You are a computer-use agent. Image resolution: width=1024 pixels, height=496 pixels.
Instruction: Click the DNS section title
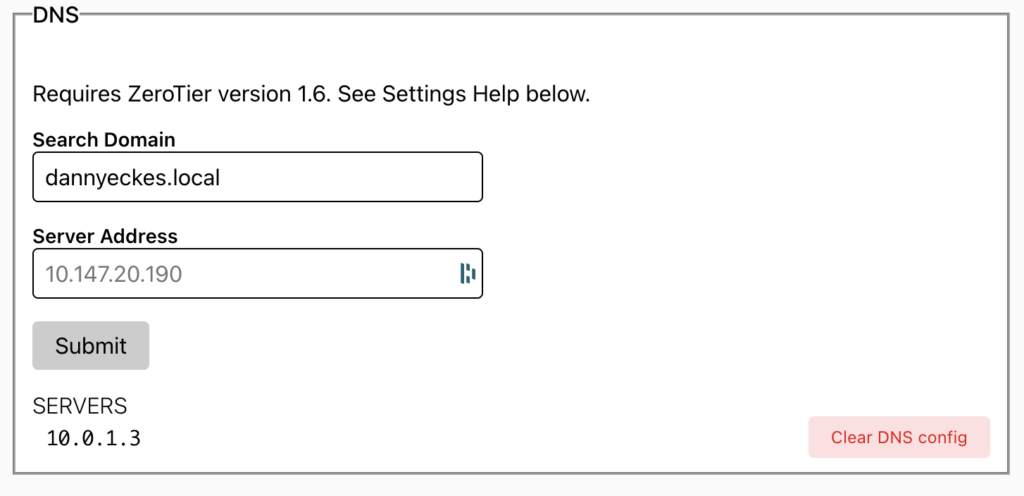coord(56,14)
